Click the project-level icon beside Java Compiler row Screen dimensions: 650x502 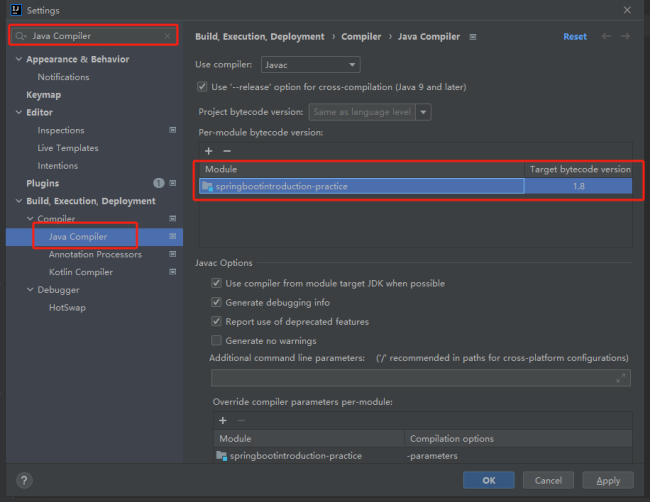point(172,236)
